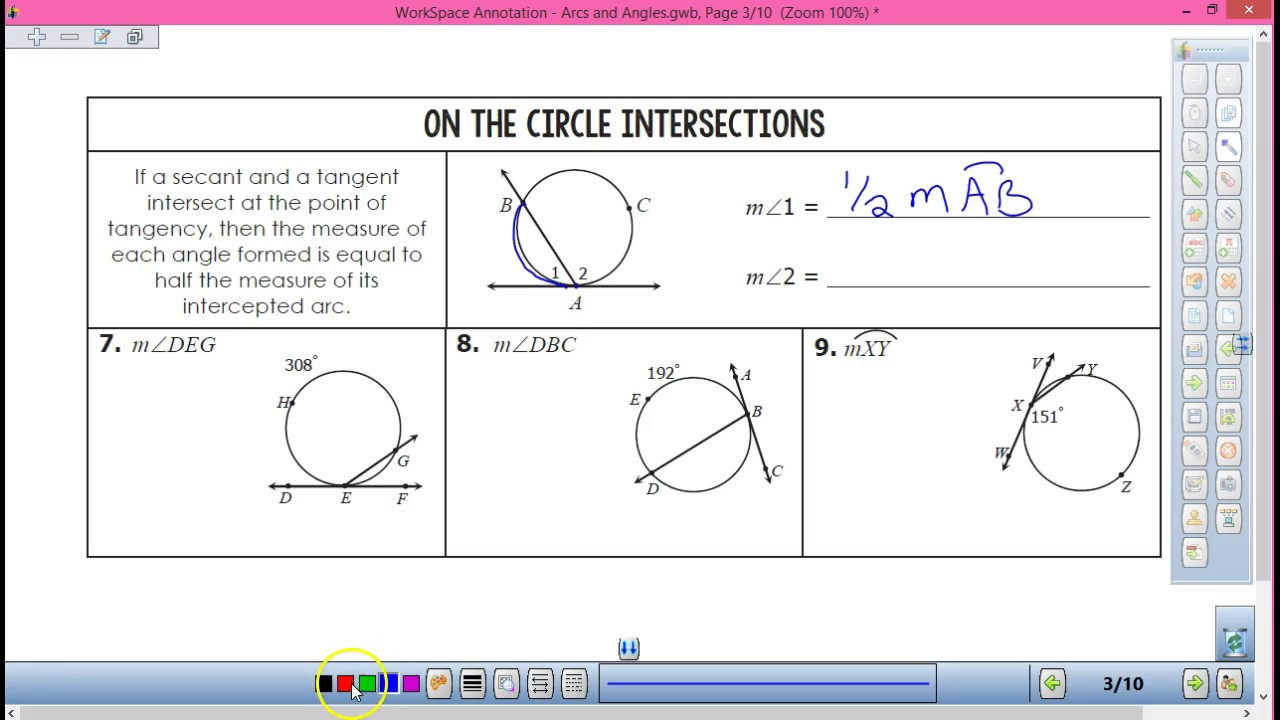Screen dimensions: 1280x720
Task: Open the transparency setting icon
Action: pyautogui.click(x=506, y=684)
